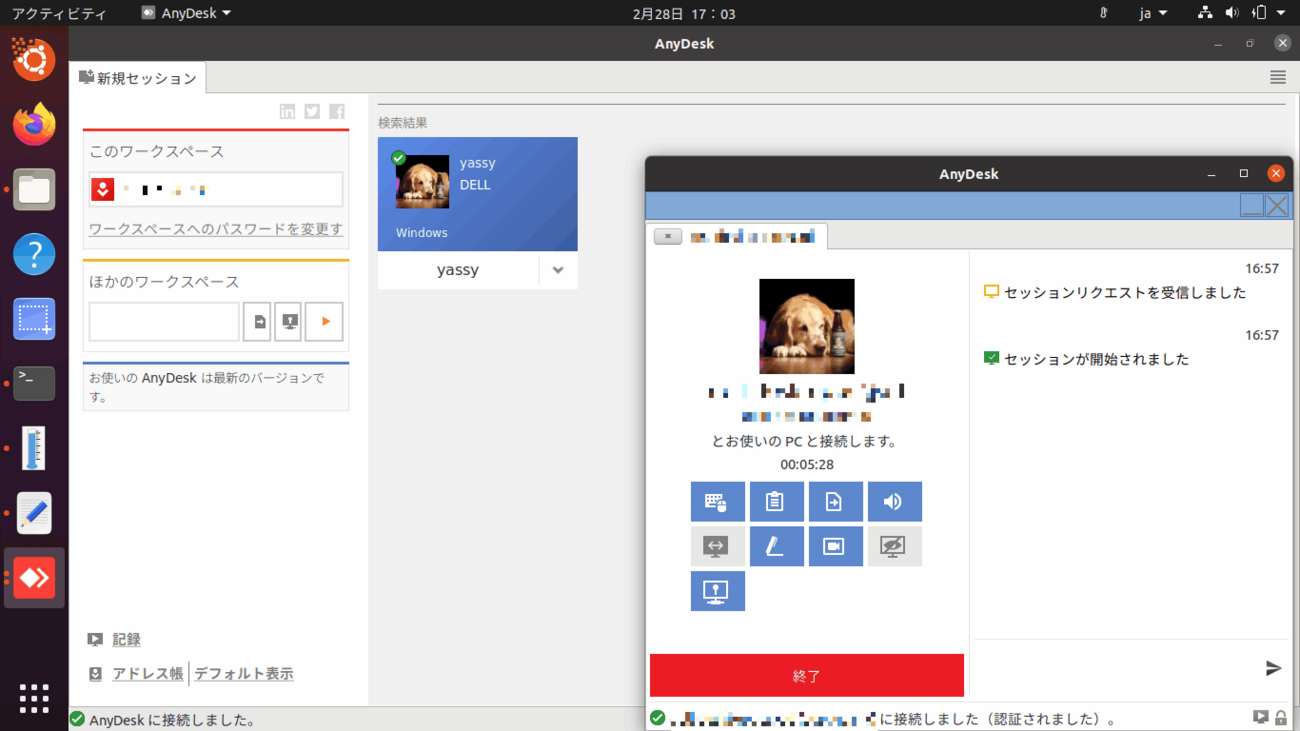This screenshot has height=731, width=1300.
Task: Open the LinkedIn share icon
Action: (x=287, y=111)
